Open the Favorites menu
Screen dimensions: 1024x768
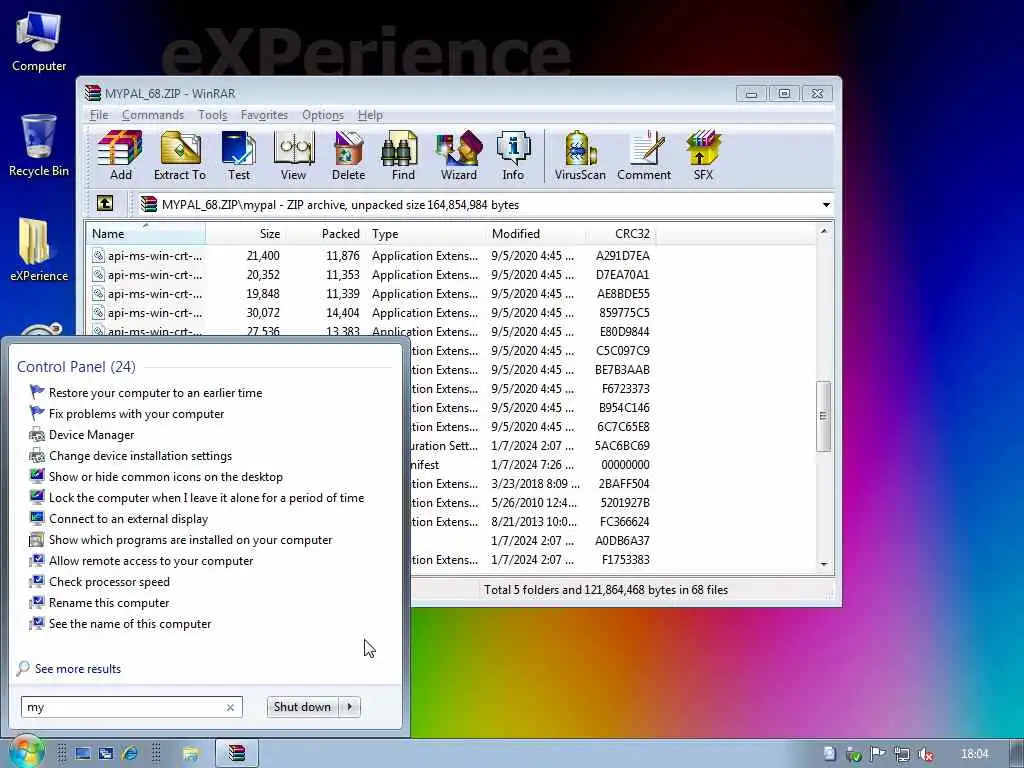point(264,115)
